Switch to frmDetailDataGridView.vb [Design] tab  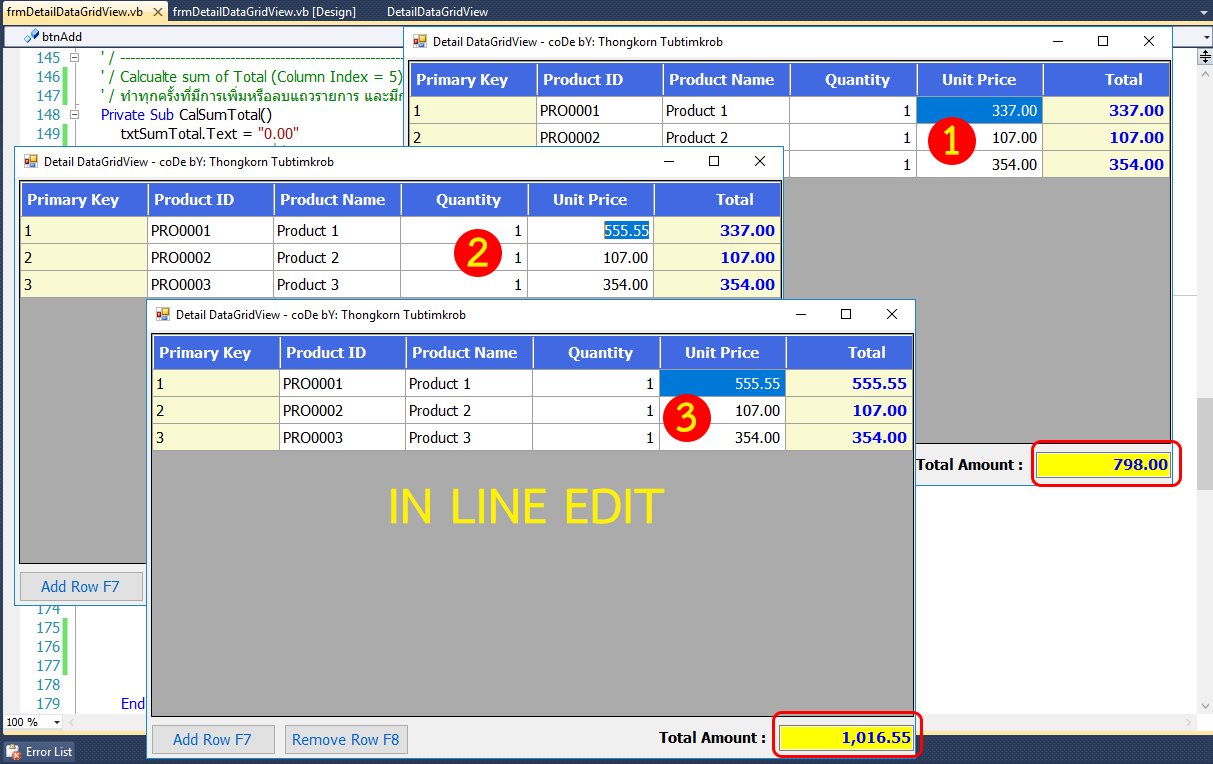point(264,12)
